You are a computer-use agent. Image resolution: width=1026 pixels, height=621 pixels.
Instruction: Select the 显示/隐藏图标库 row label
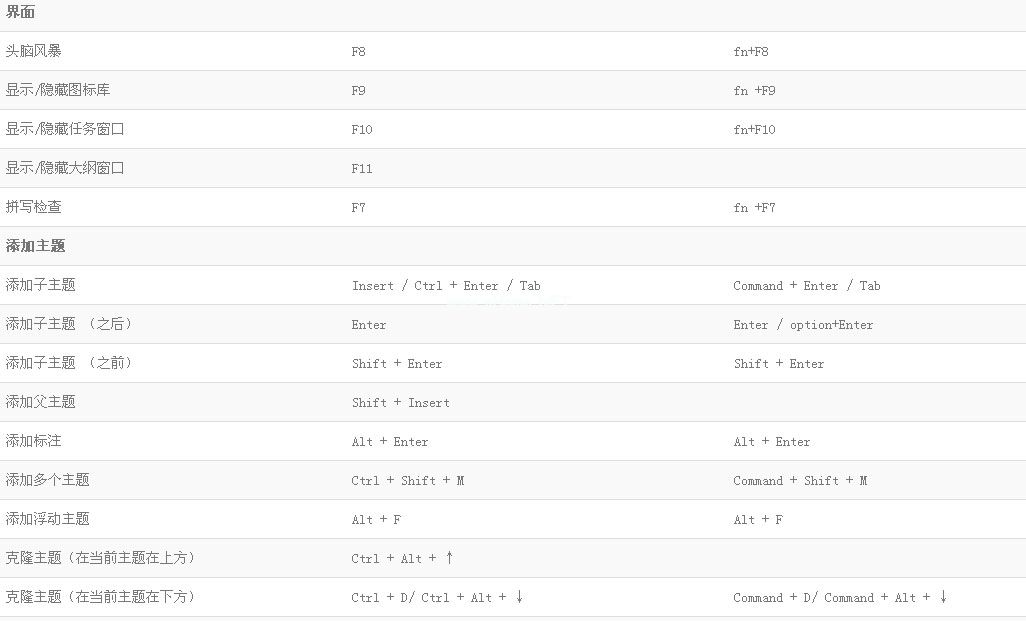click(58, 90)
